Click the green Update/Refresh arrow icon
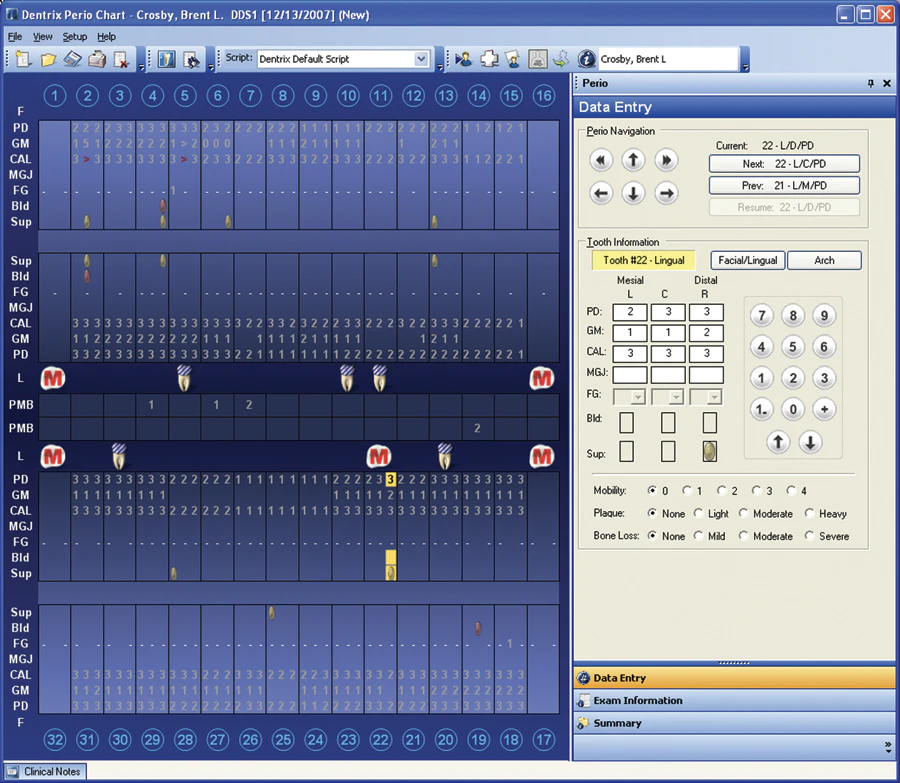900x783 pixels. (x=560, y=59)
